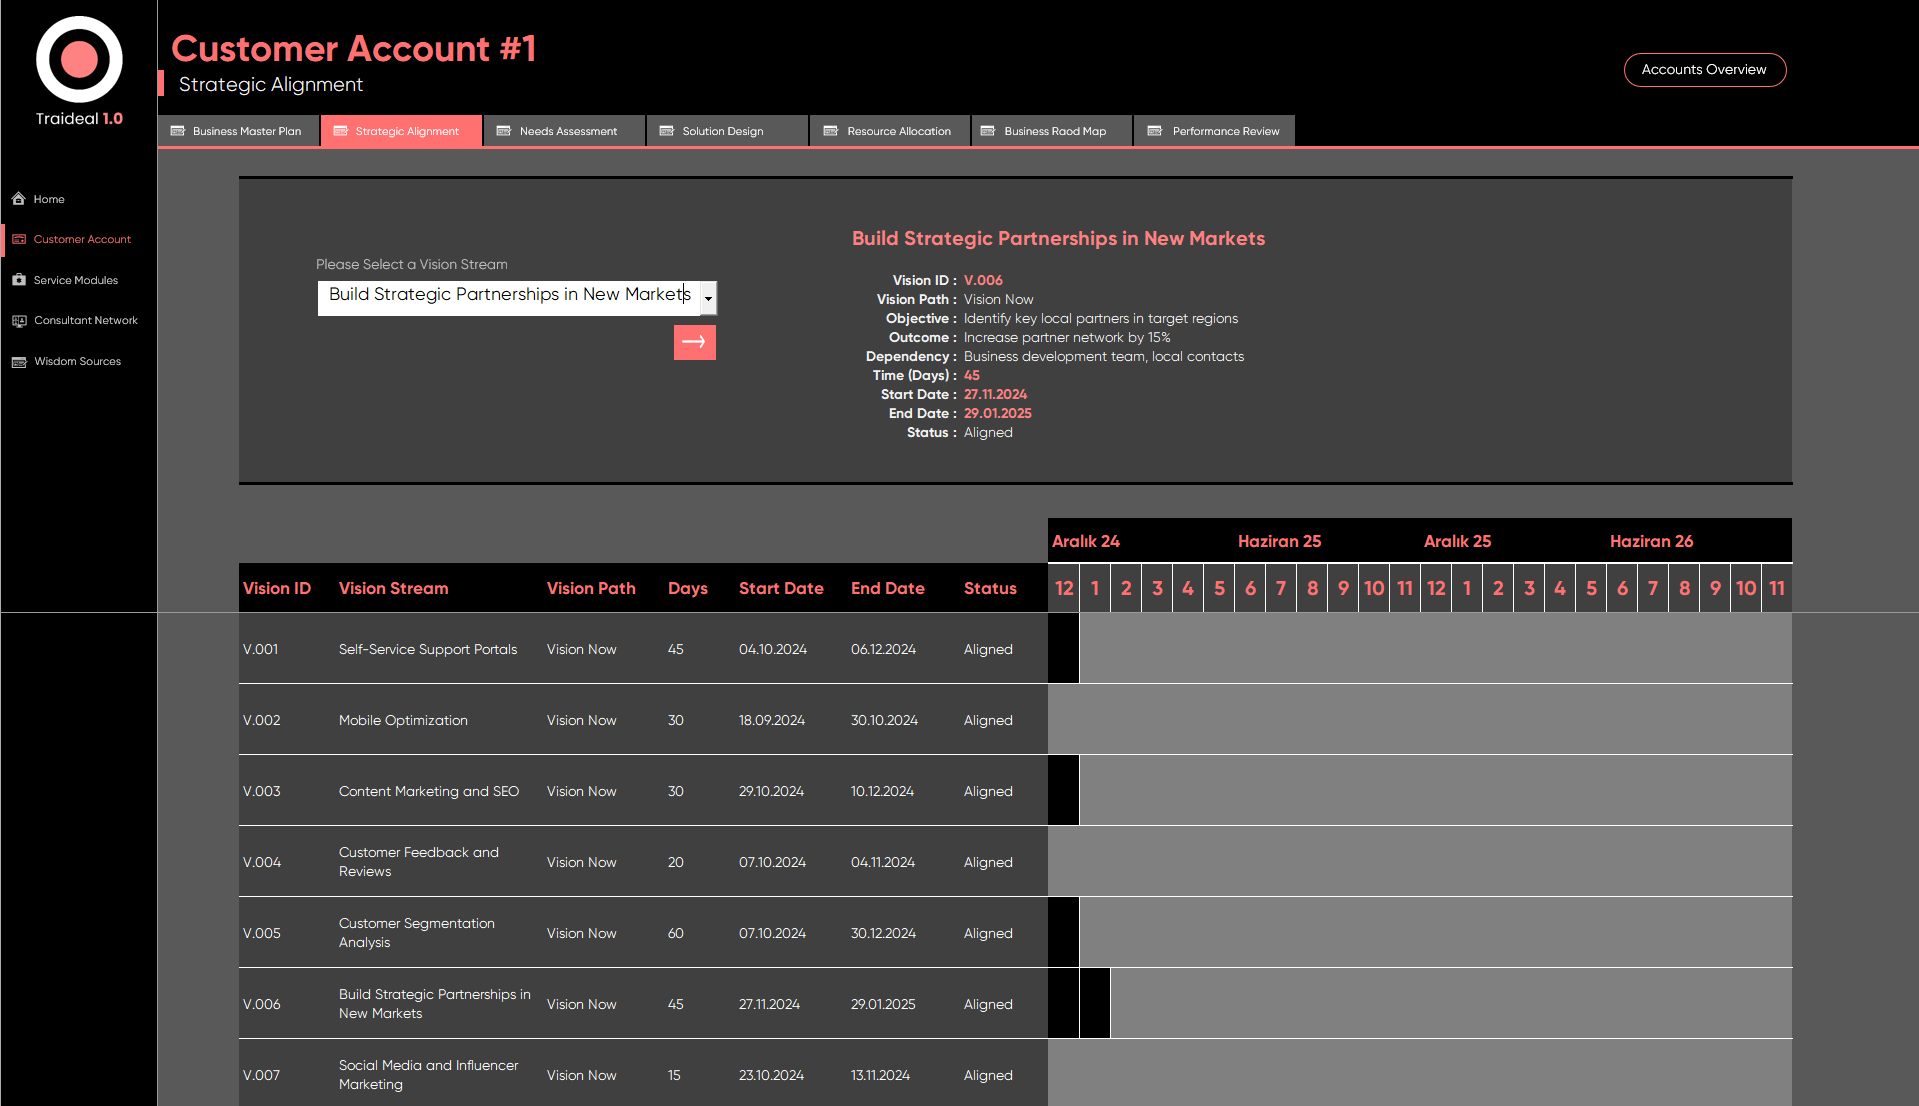Click the Home house icon in sidebar

pos(19,199)
